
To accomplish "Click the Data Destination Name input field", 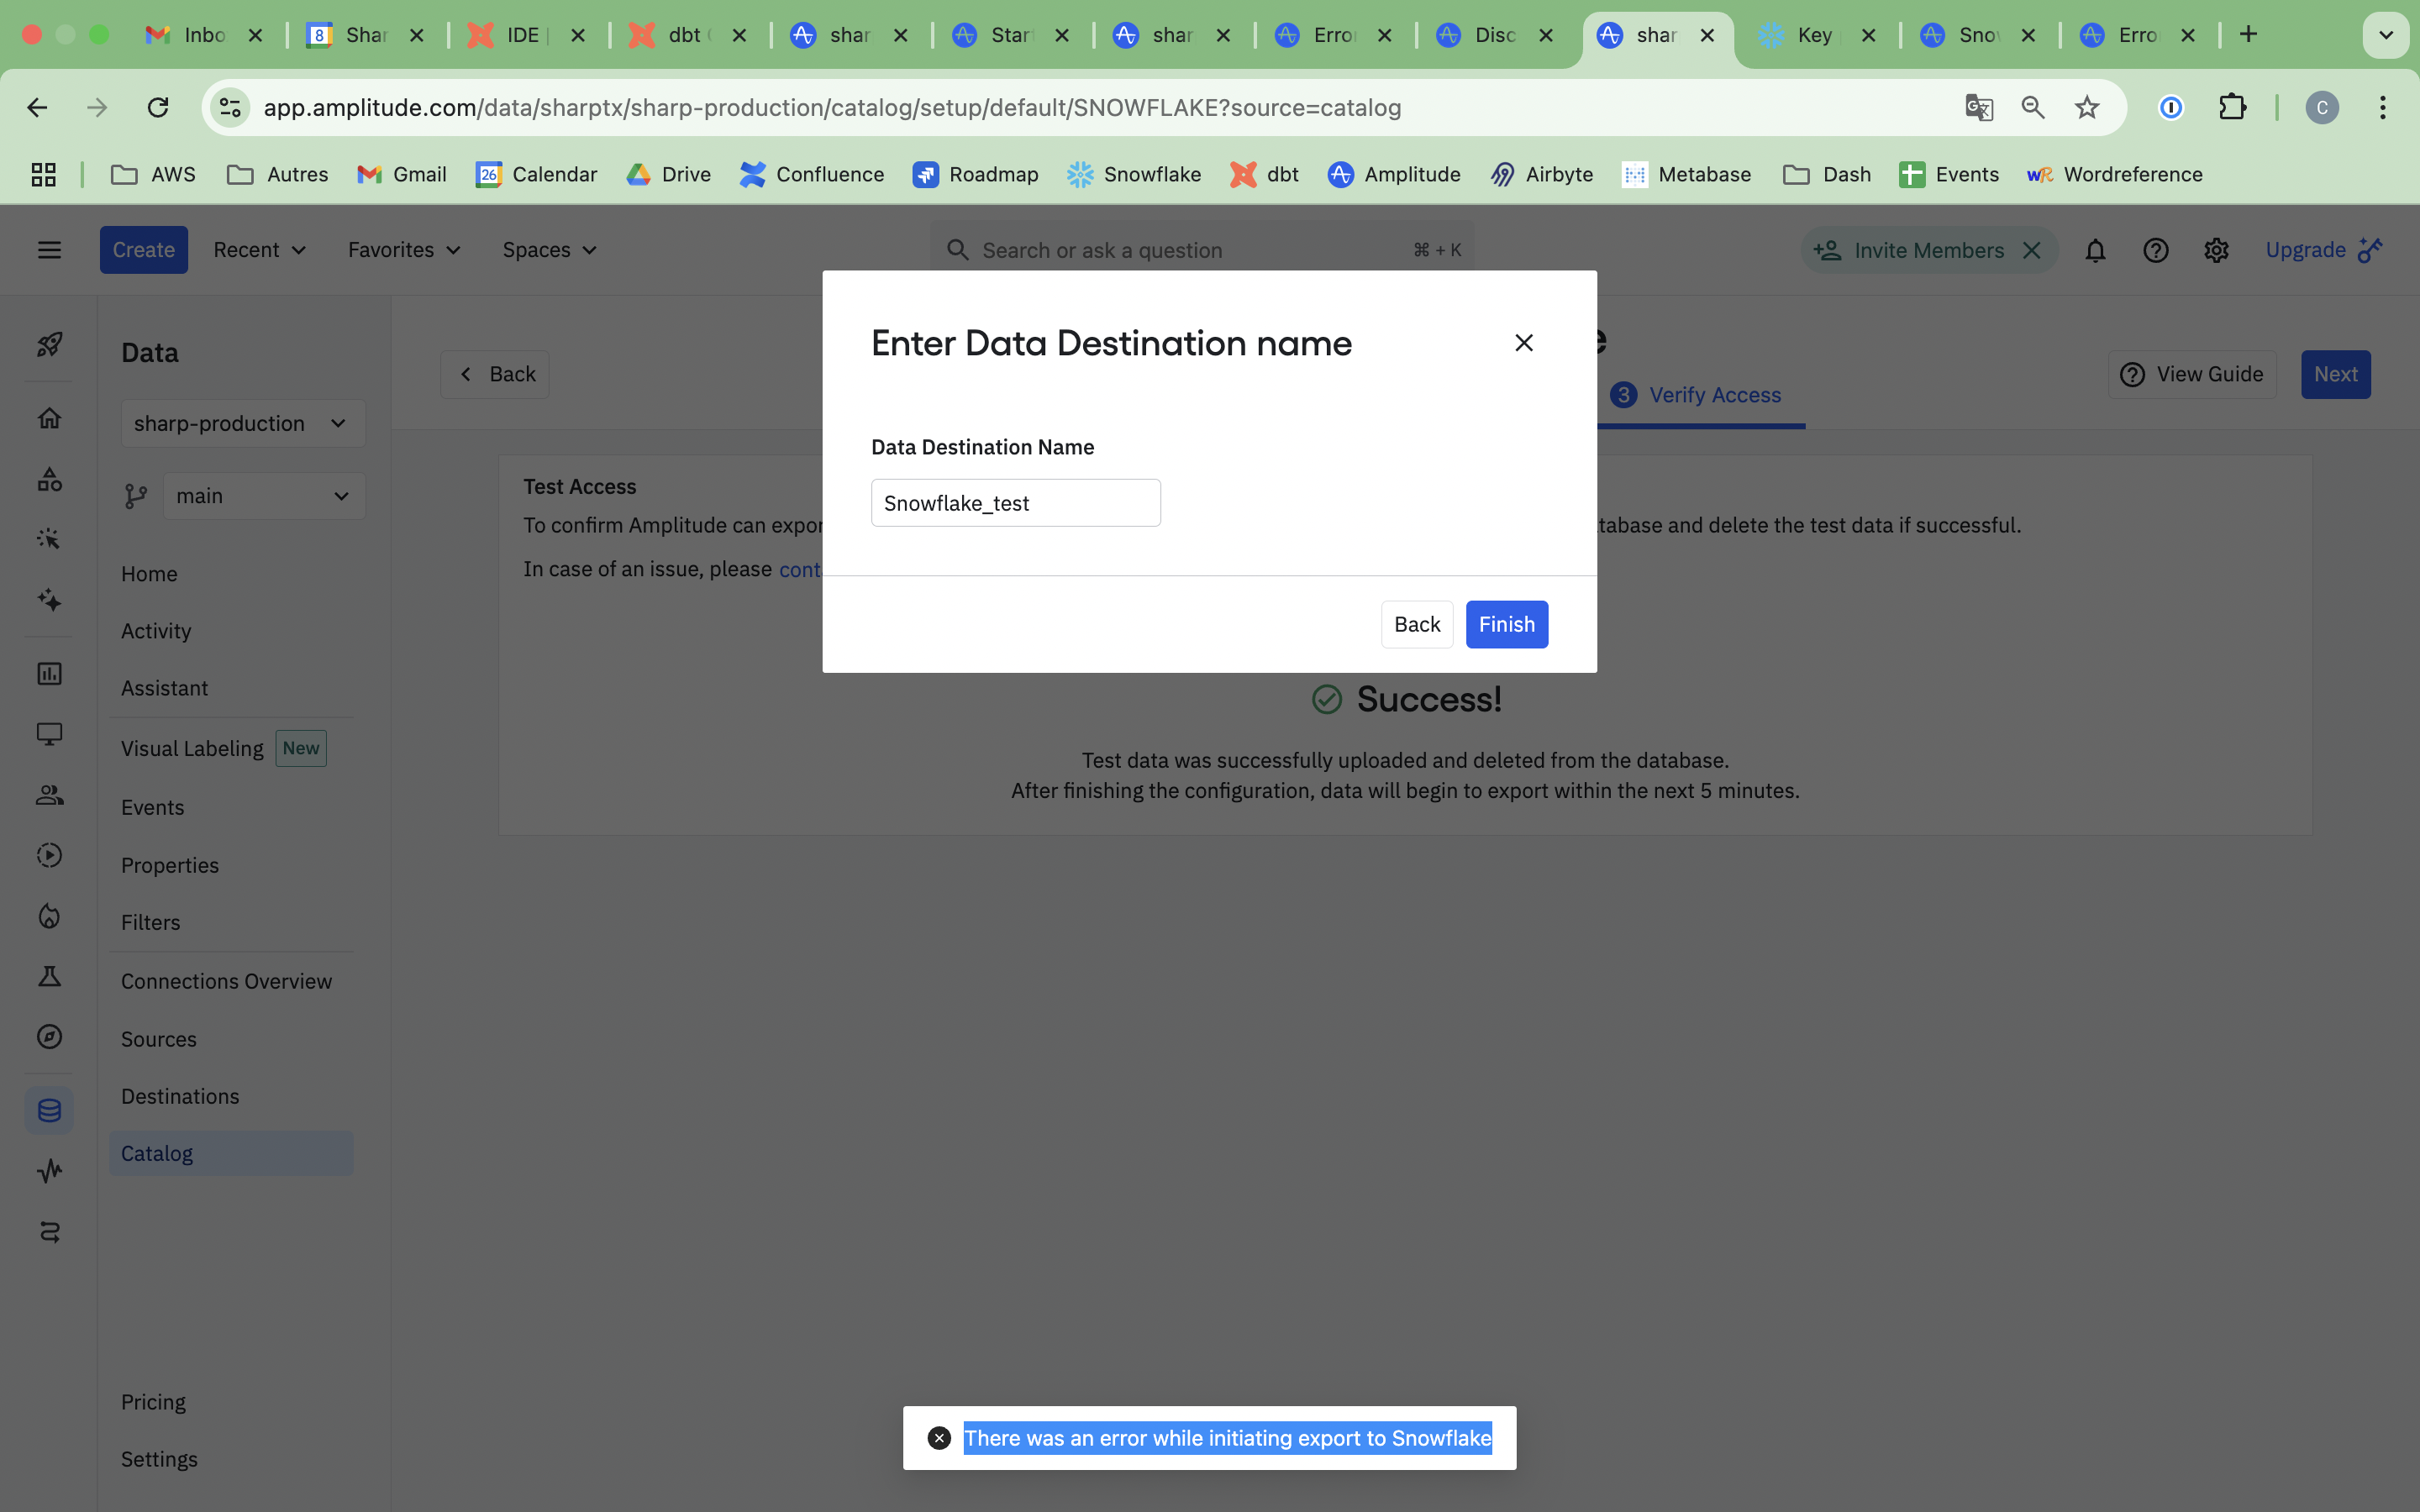I will coord(1015,503).
